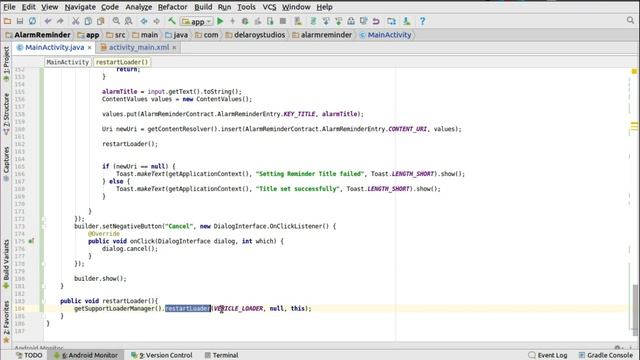The image size is (640, 360).
Task: Toggle the Favorites tool window
Action: (x=6, y=322)
